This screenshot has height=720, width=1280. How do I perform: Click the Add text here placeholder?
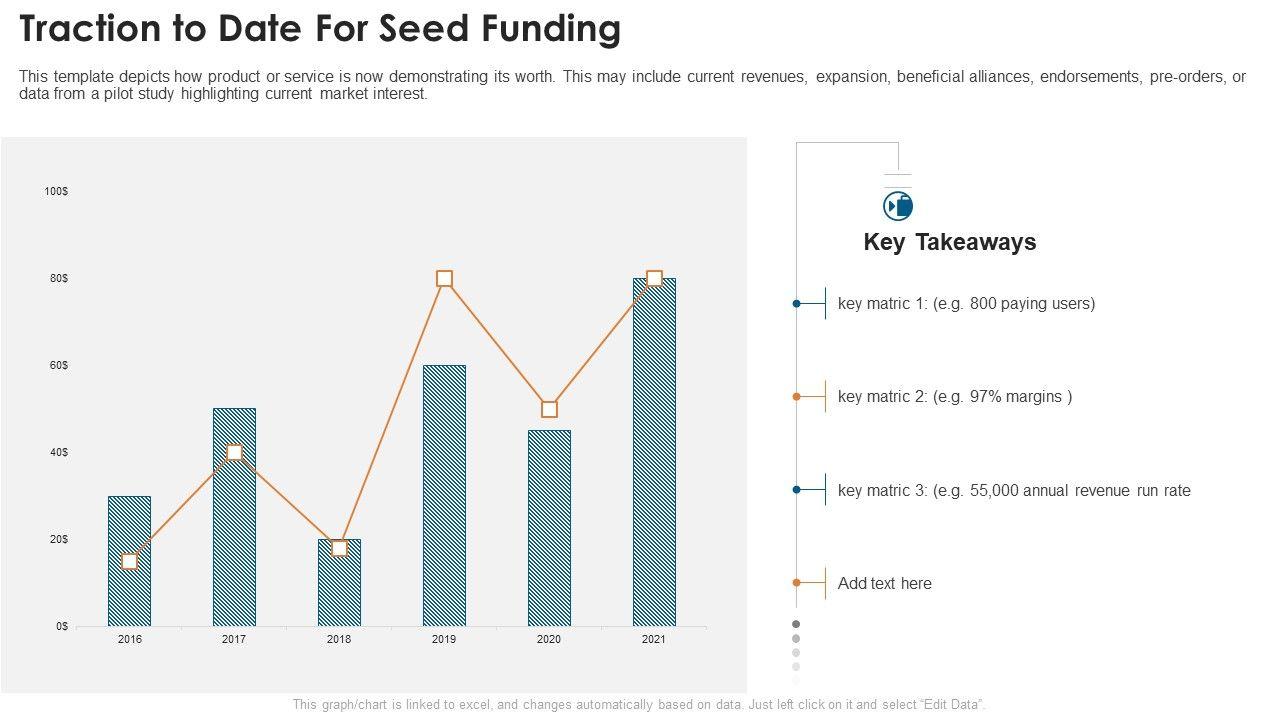point(884,583)
